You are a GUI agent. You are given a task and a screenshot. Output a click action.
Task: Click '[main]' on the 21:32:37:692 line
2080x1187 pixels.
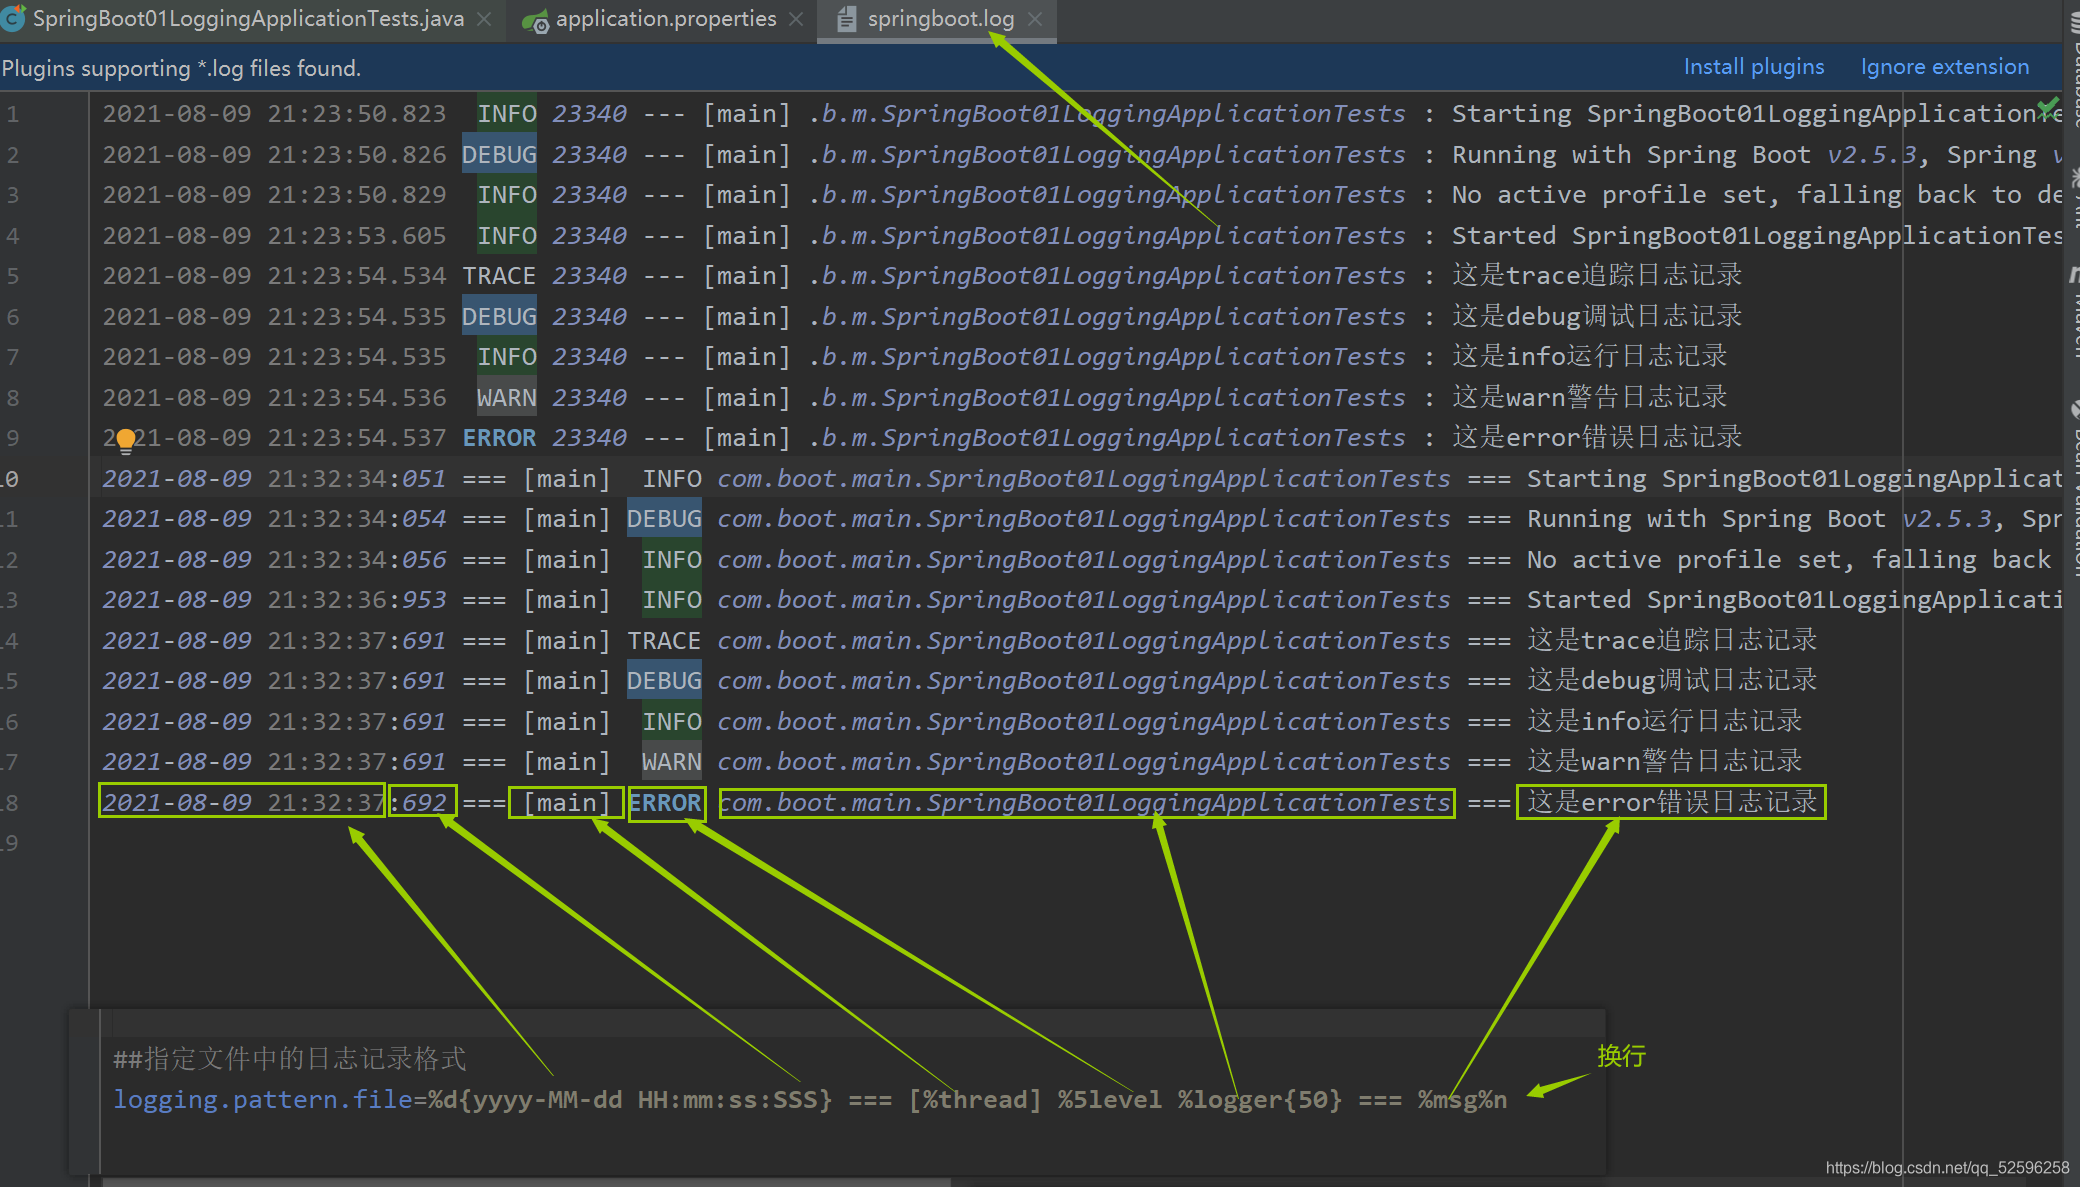coord(566,803)
